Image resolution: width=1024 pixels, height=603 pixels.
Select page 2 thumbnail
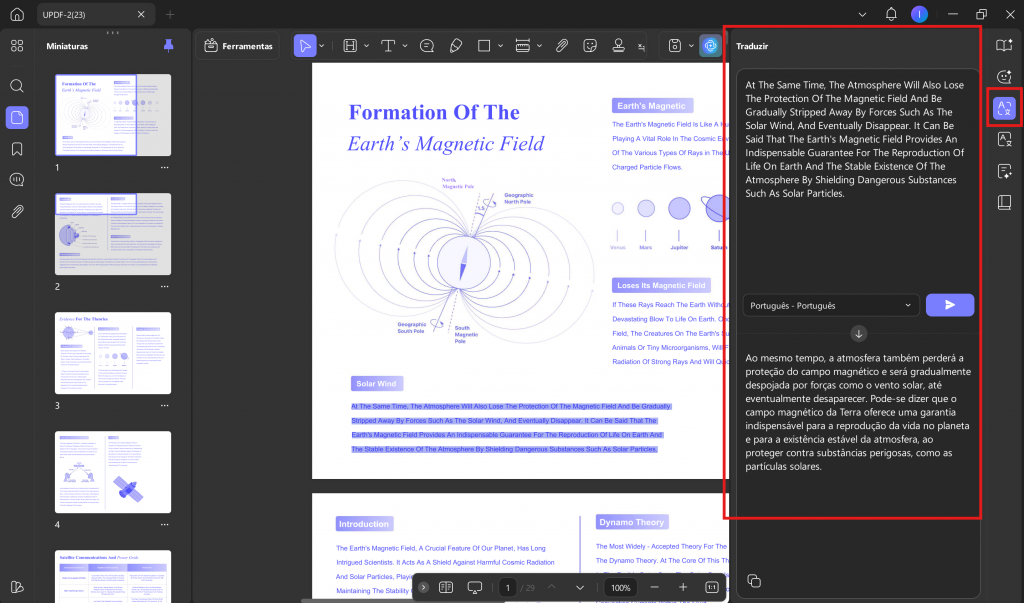[x=113, y=234]
